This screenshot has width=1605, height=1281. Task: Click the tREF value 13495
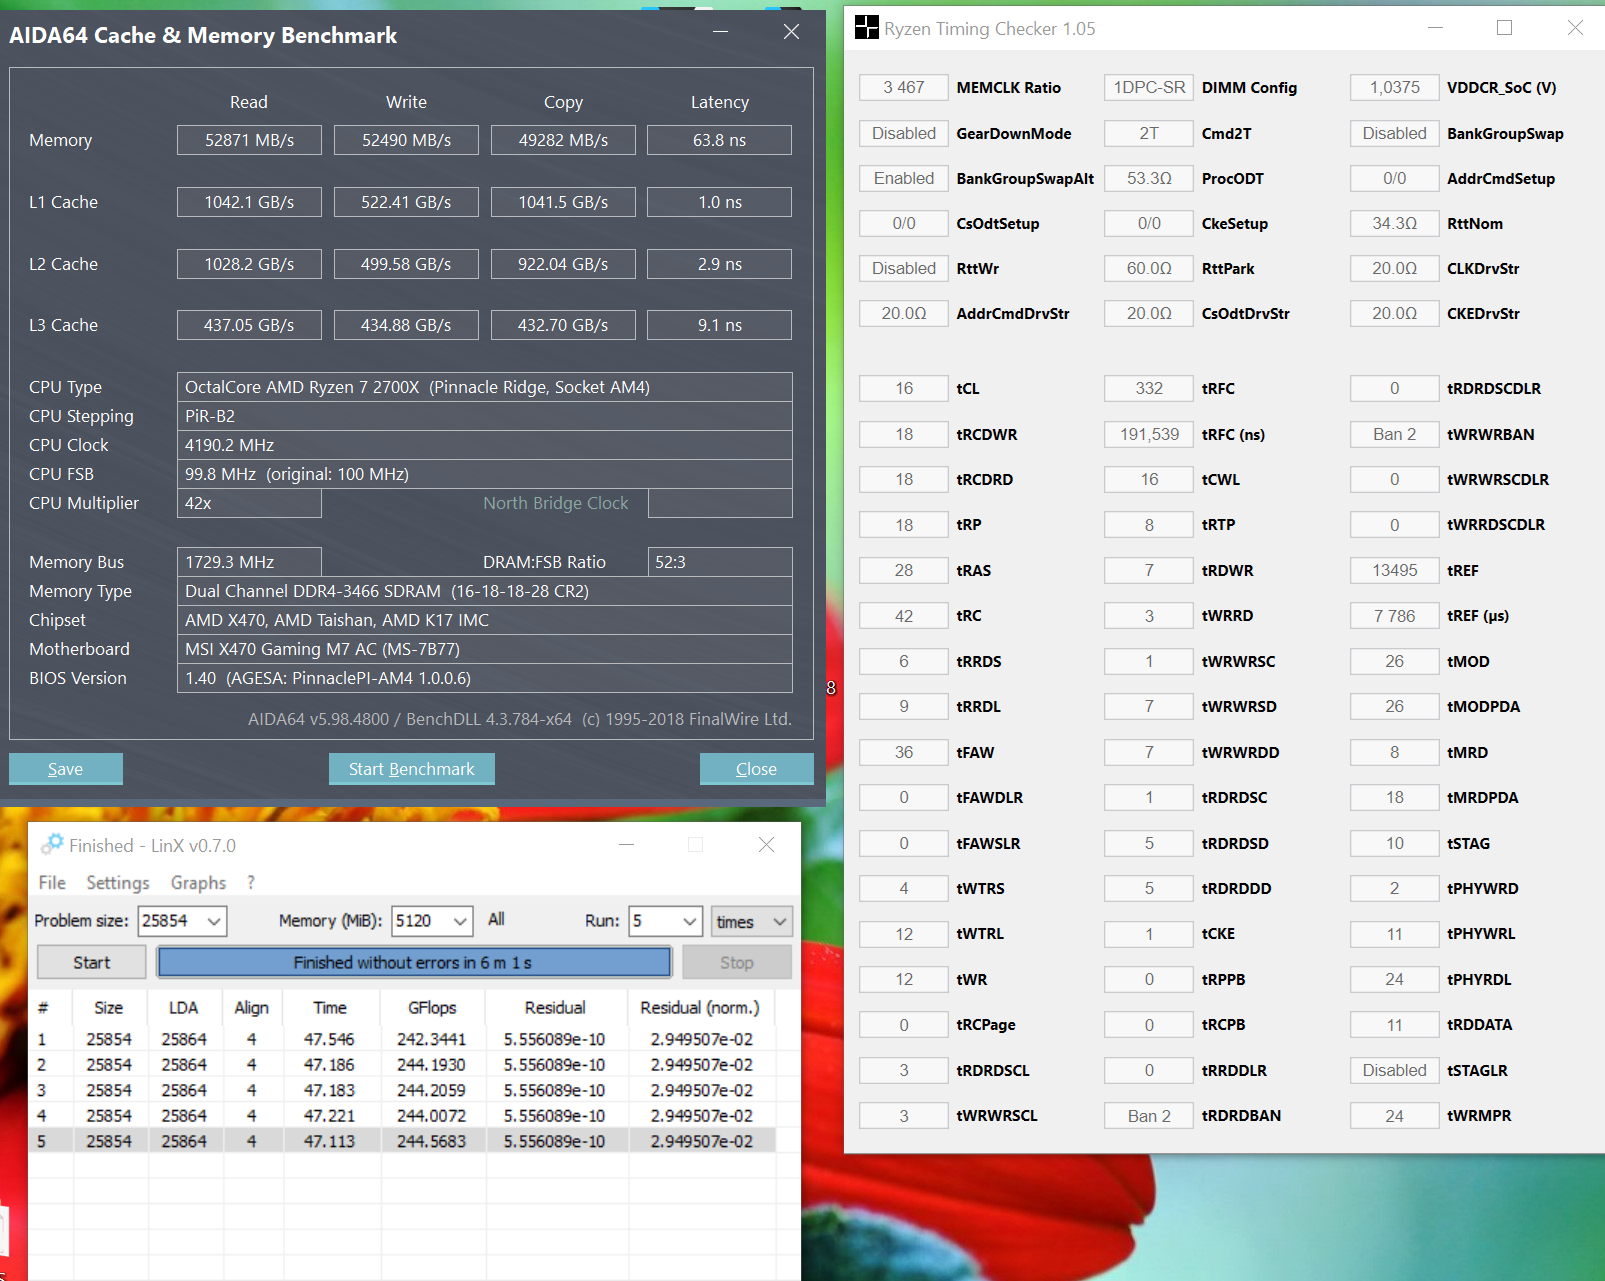tap(1395, 570)
